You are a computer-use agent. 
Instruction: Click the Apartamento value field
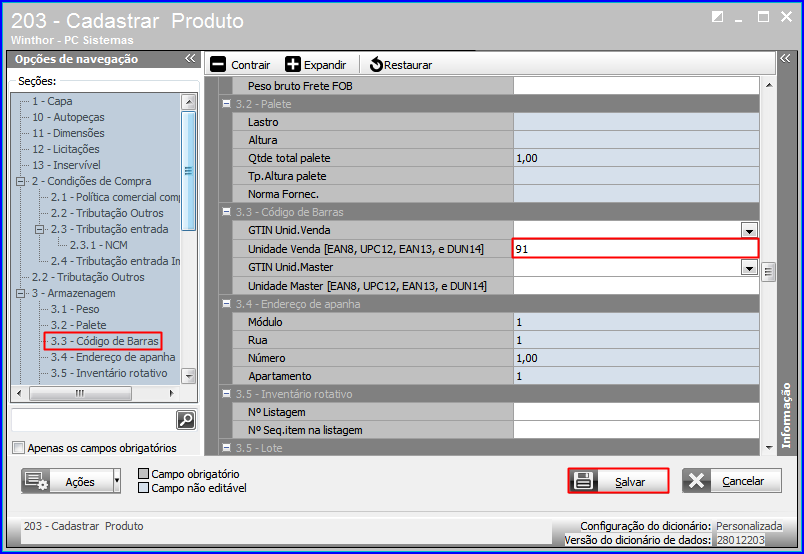pyautogui.click(x=636, y=376)
